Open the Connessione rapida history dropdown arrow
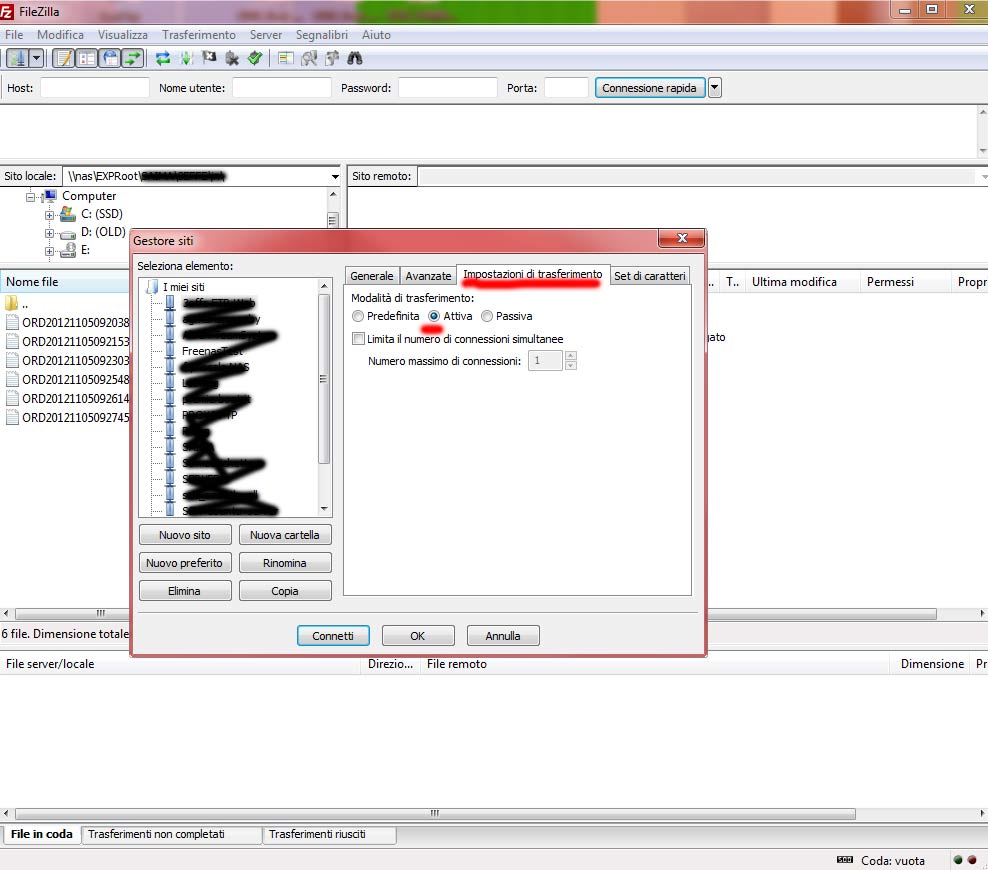988x870 pixels. click(x=715, y=88)
